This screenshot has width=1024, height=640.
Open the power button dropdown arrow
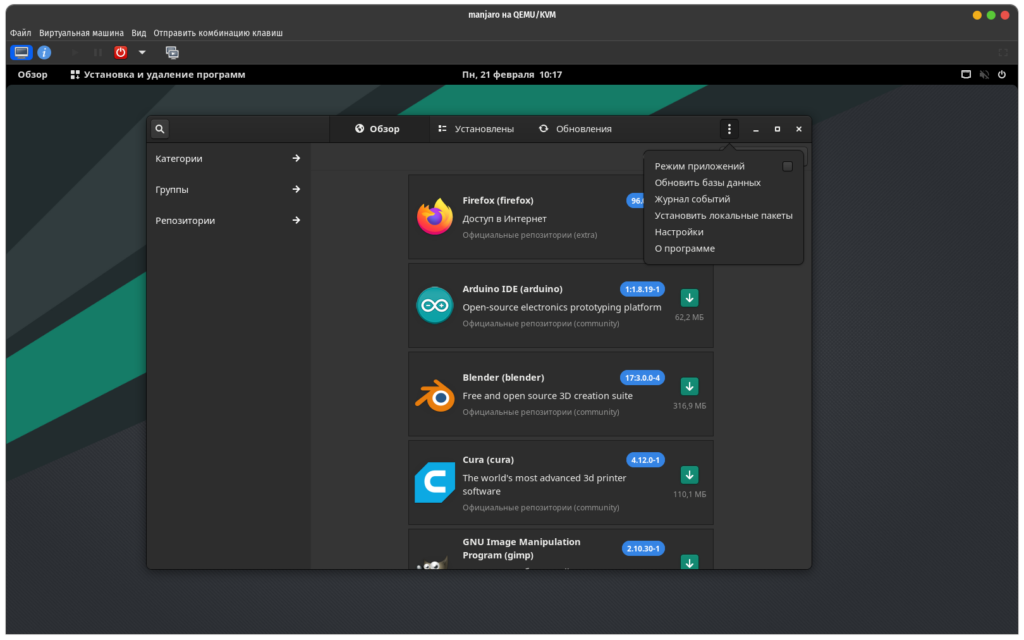click(x=142, y=52)
